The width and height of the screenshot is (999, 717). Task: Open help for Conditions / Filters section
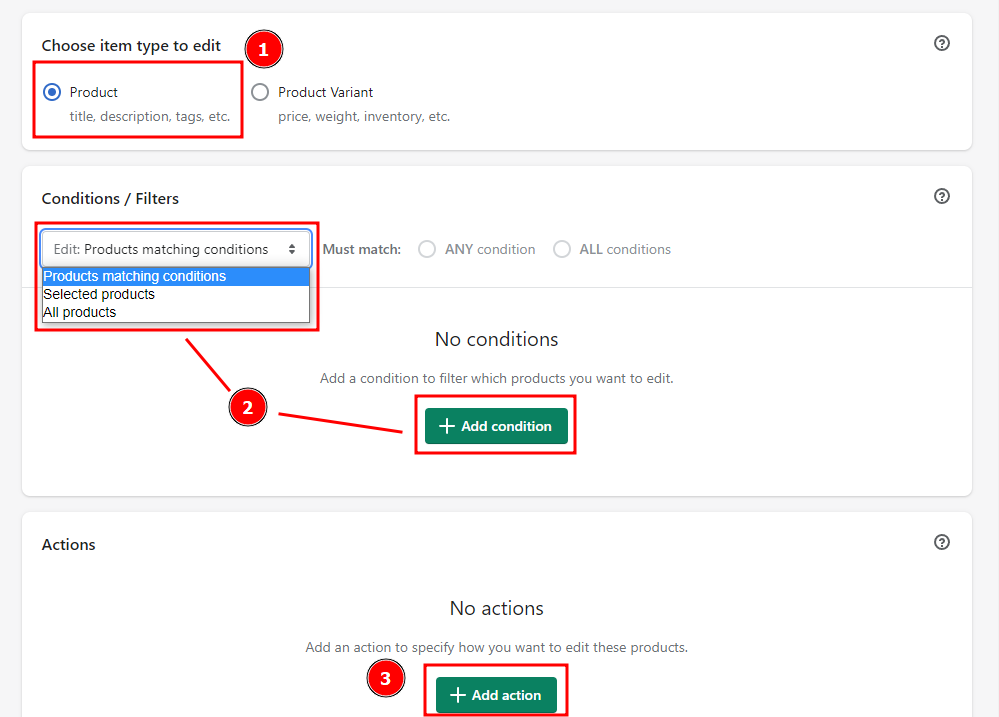coord(941,196)
